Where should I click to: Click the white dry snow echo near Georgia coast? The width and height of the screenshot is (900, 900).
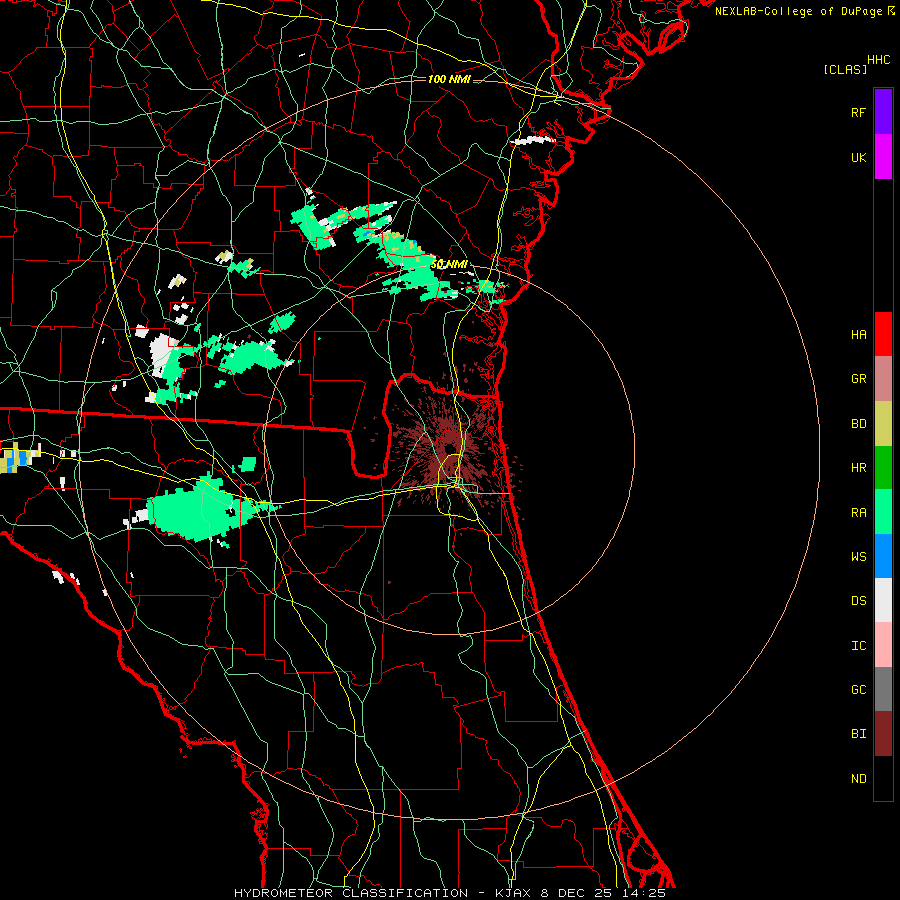tap(533, 140)
